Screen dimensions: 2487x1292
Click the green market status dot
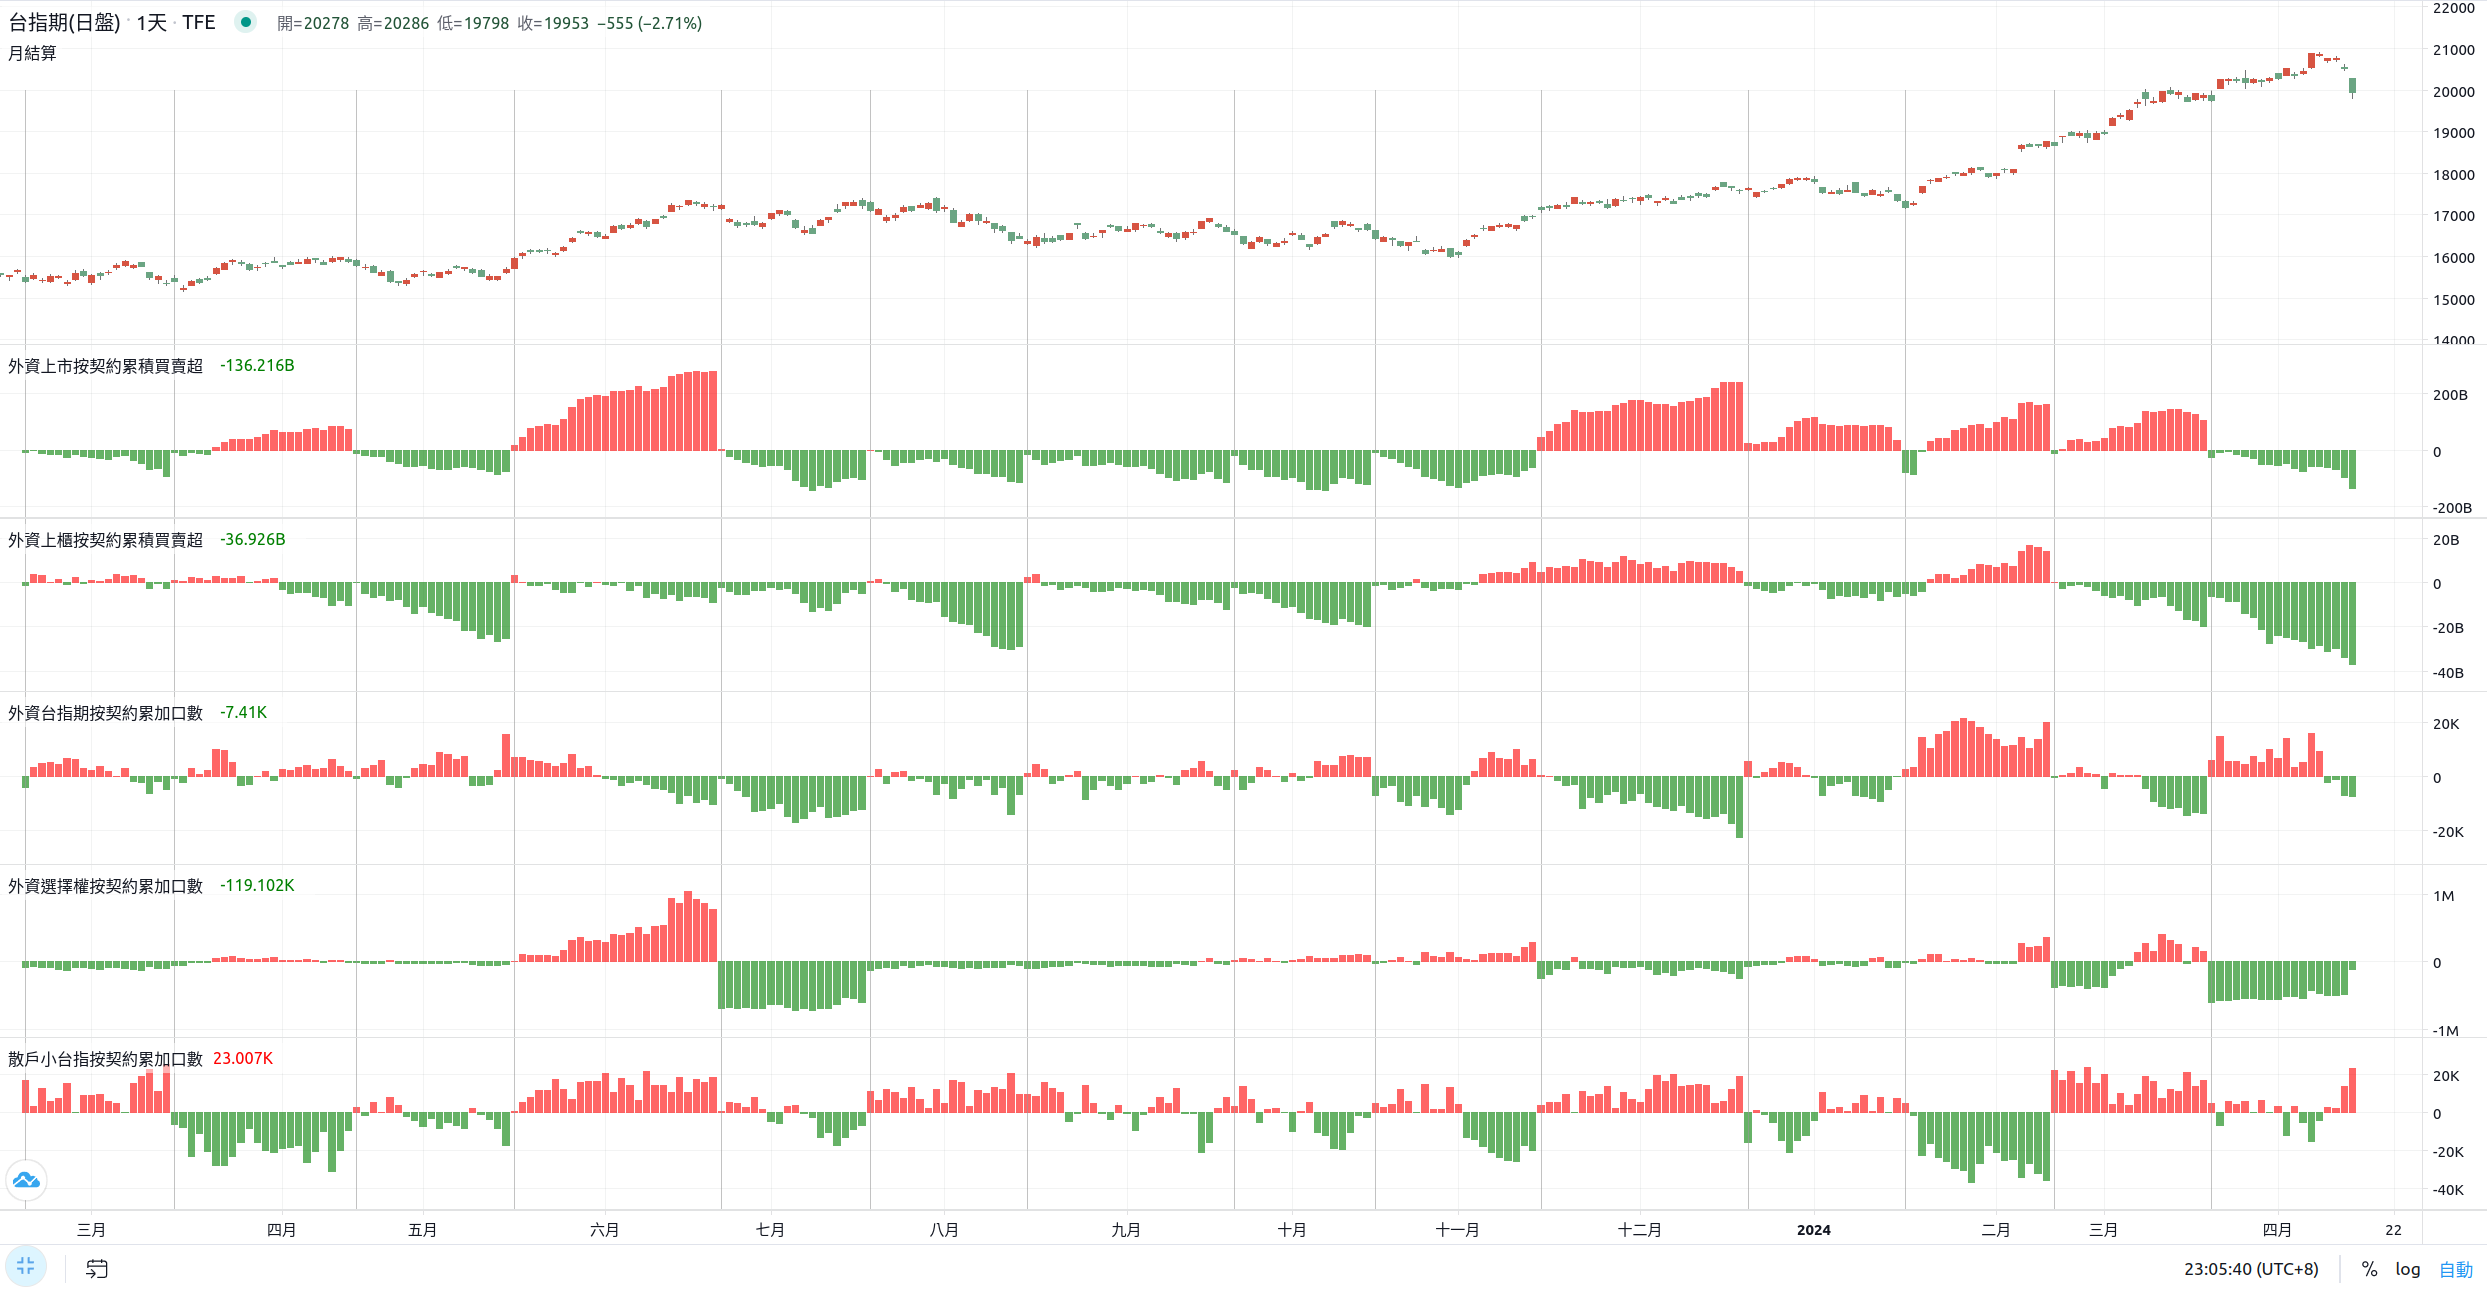[x=246, y=22]
